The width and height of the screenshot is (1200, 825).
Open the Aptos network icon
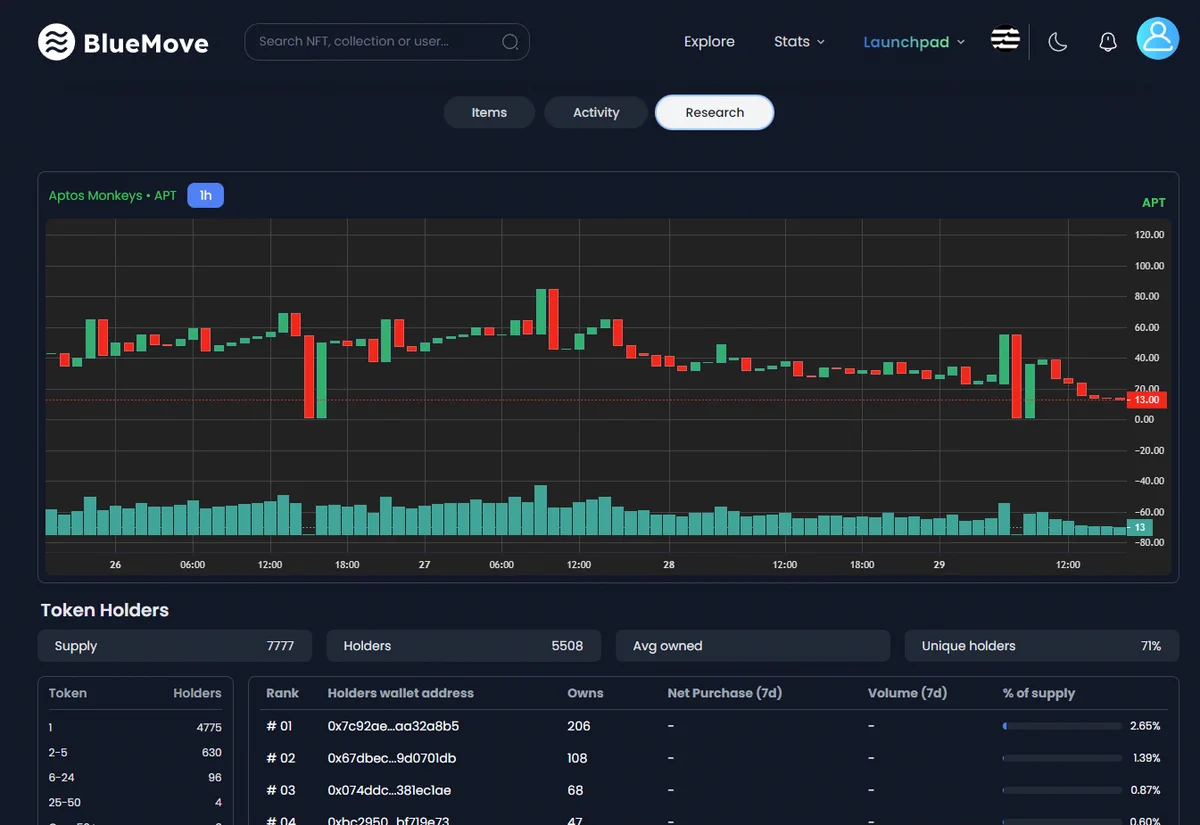[1005, 39]
